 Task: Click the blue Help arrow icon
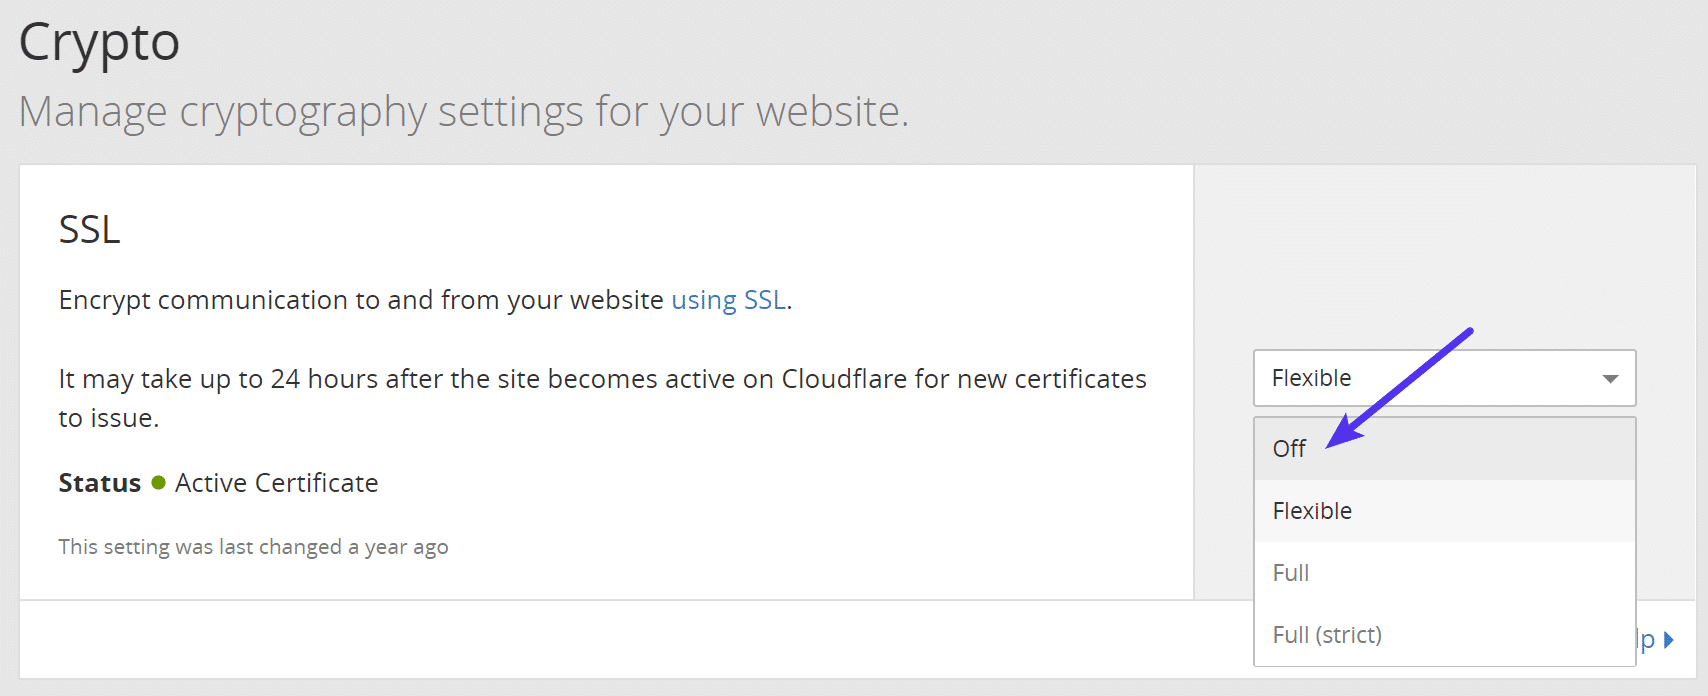point(1668,640)
